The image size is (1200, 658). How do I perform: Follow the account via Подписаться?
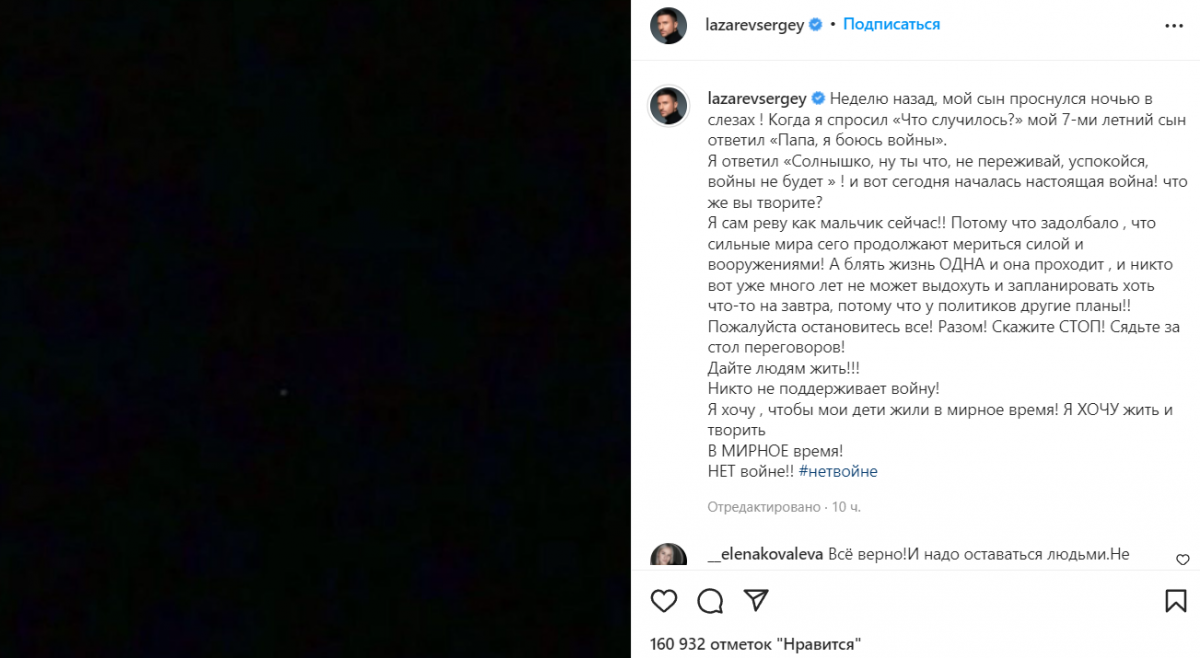point(891,24)
